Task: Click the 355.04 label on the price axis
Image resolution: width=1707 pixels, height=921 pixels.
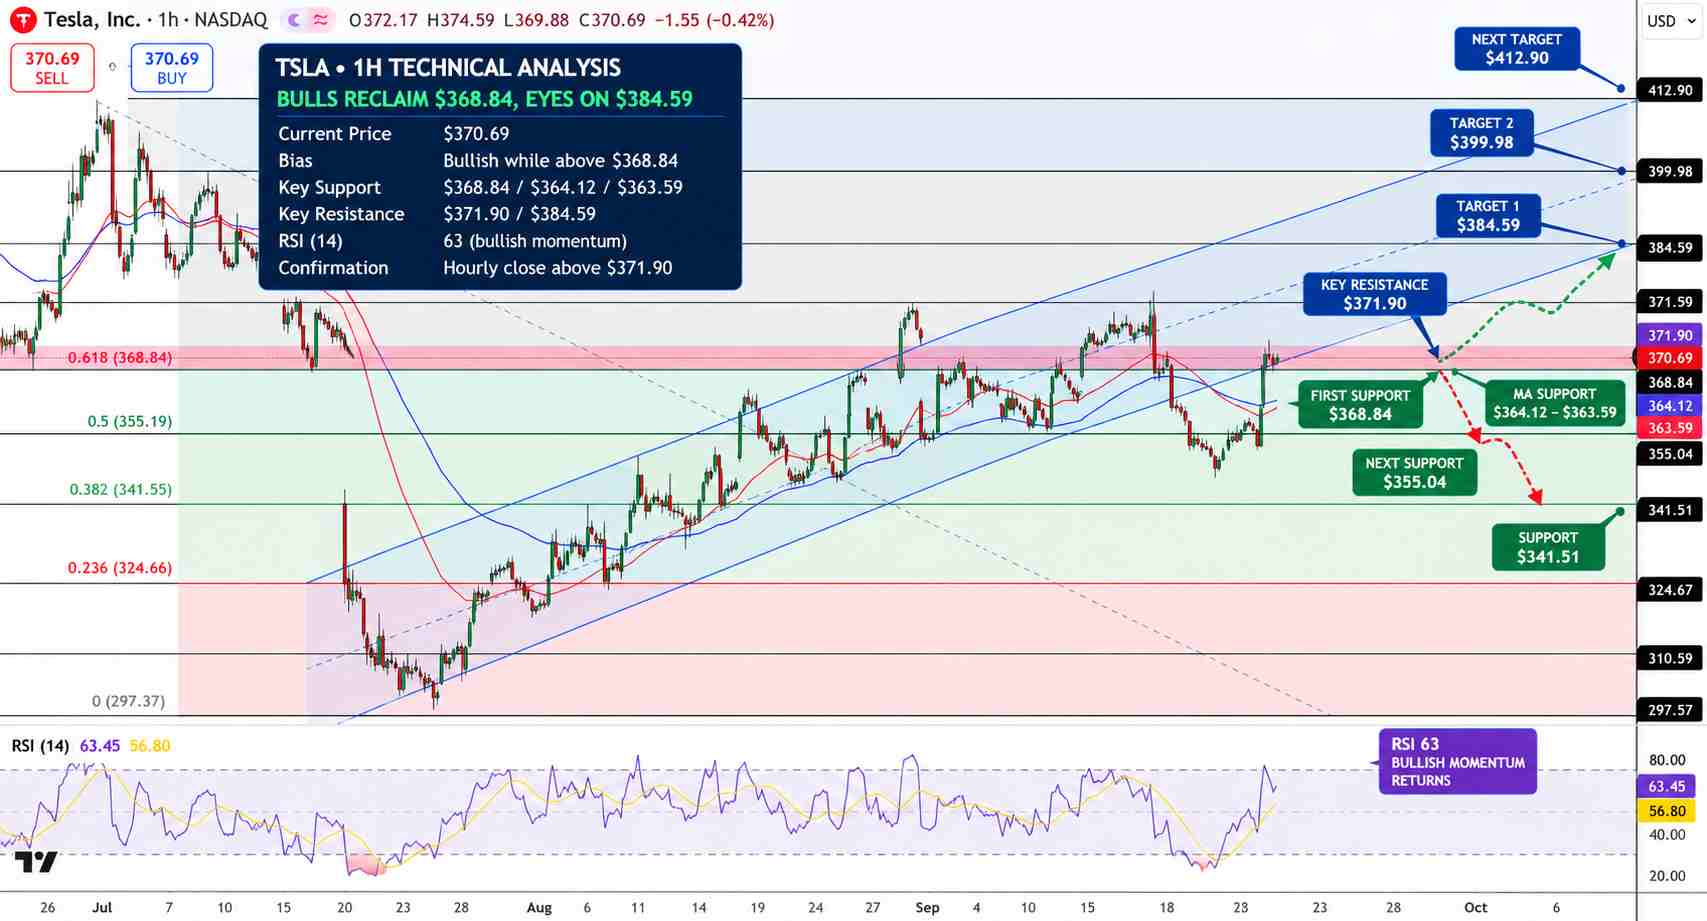Action: (x=1670, y=454)
